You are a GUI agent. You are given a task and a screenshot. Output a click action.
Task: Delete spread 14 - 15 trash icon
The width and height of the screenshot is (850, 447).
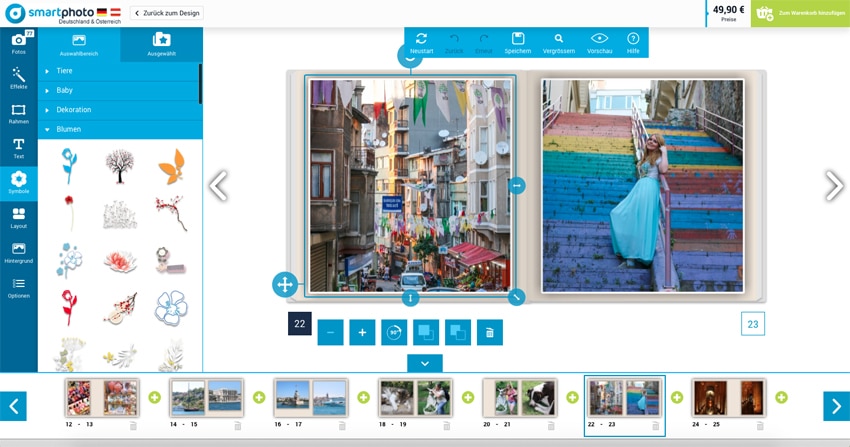pyautogui.click(x=237, y=426)
